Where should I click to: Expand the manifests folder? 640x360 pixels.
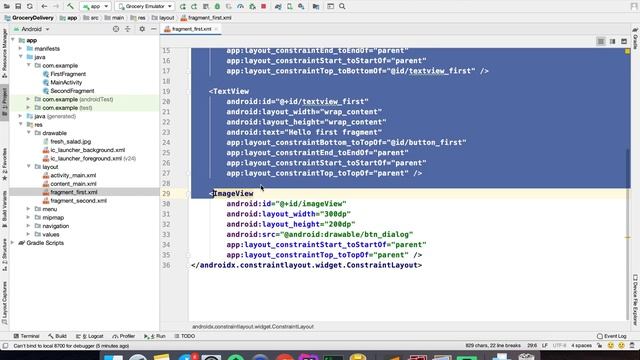click(21, 49)
